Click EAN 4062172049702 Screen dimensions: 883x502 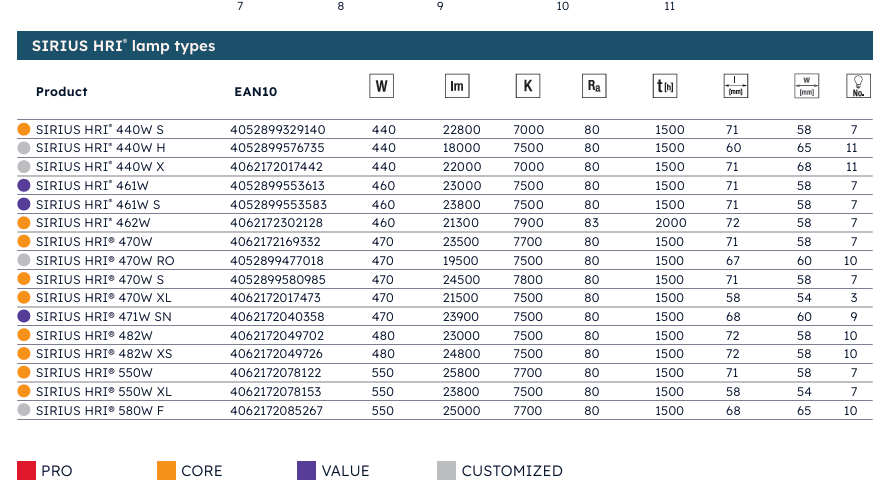pos(277,336)
